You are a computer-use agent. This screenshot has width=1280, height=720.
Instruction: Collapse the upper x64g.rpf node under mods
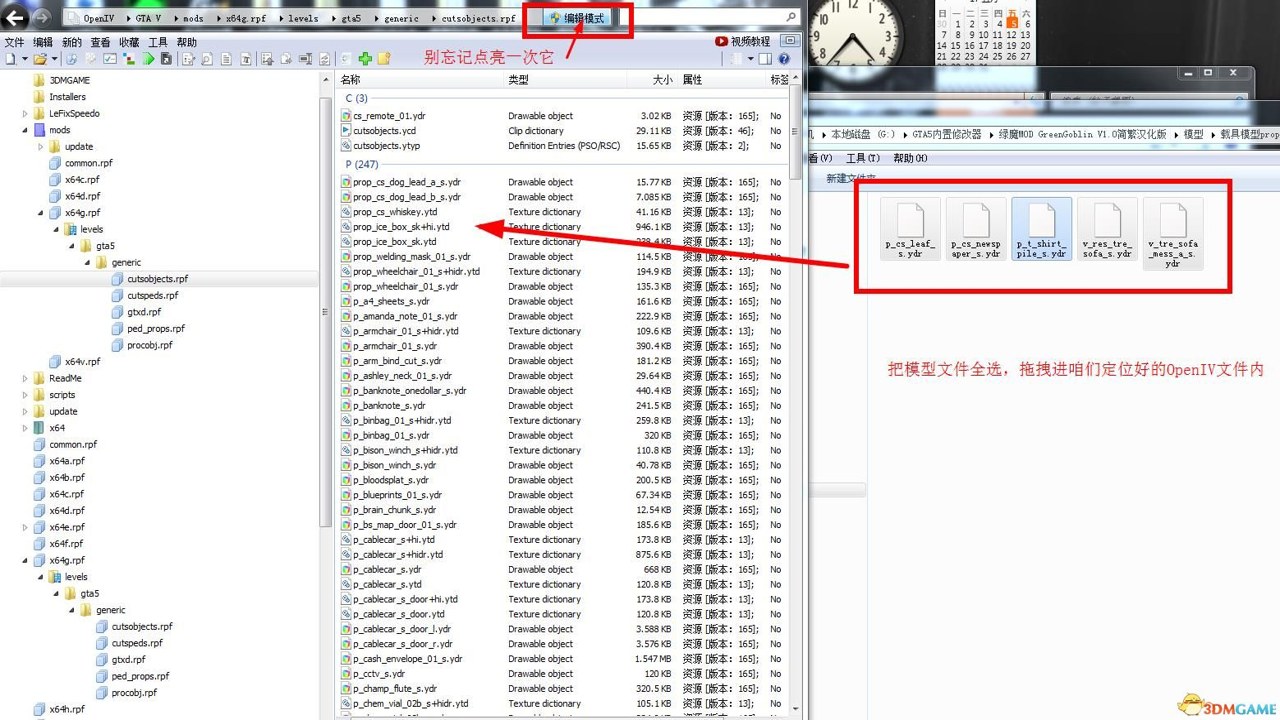41,213
